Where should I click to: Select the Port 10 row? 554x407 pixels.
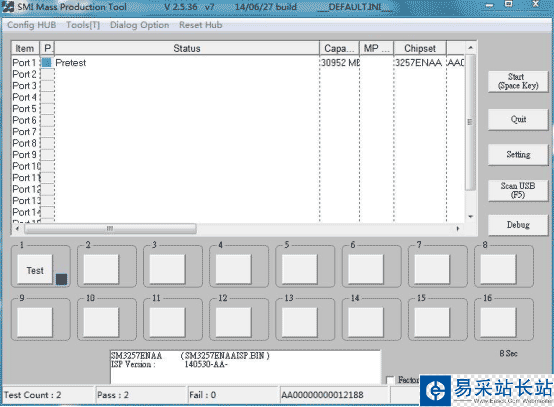pos(238,166)
